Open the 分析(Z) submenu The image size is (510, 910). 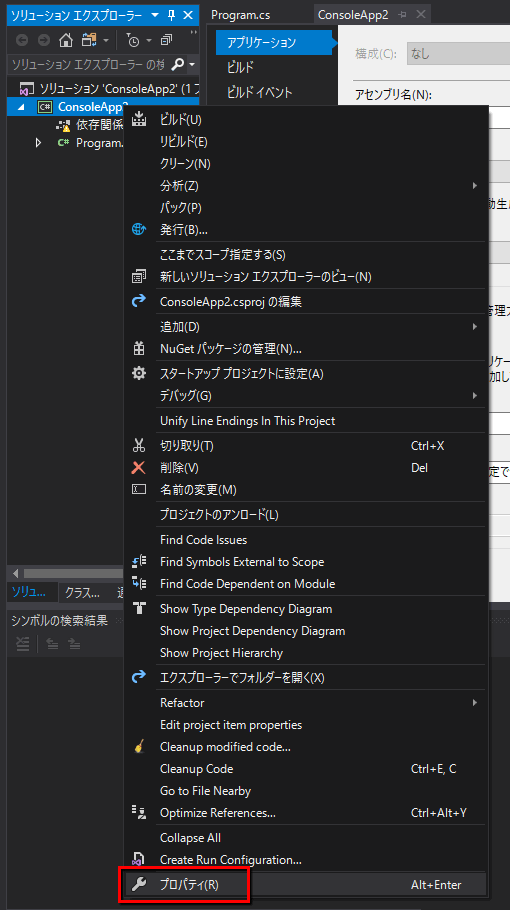(306, 186)
